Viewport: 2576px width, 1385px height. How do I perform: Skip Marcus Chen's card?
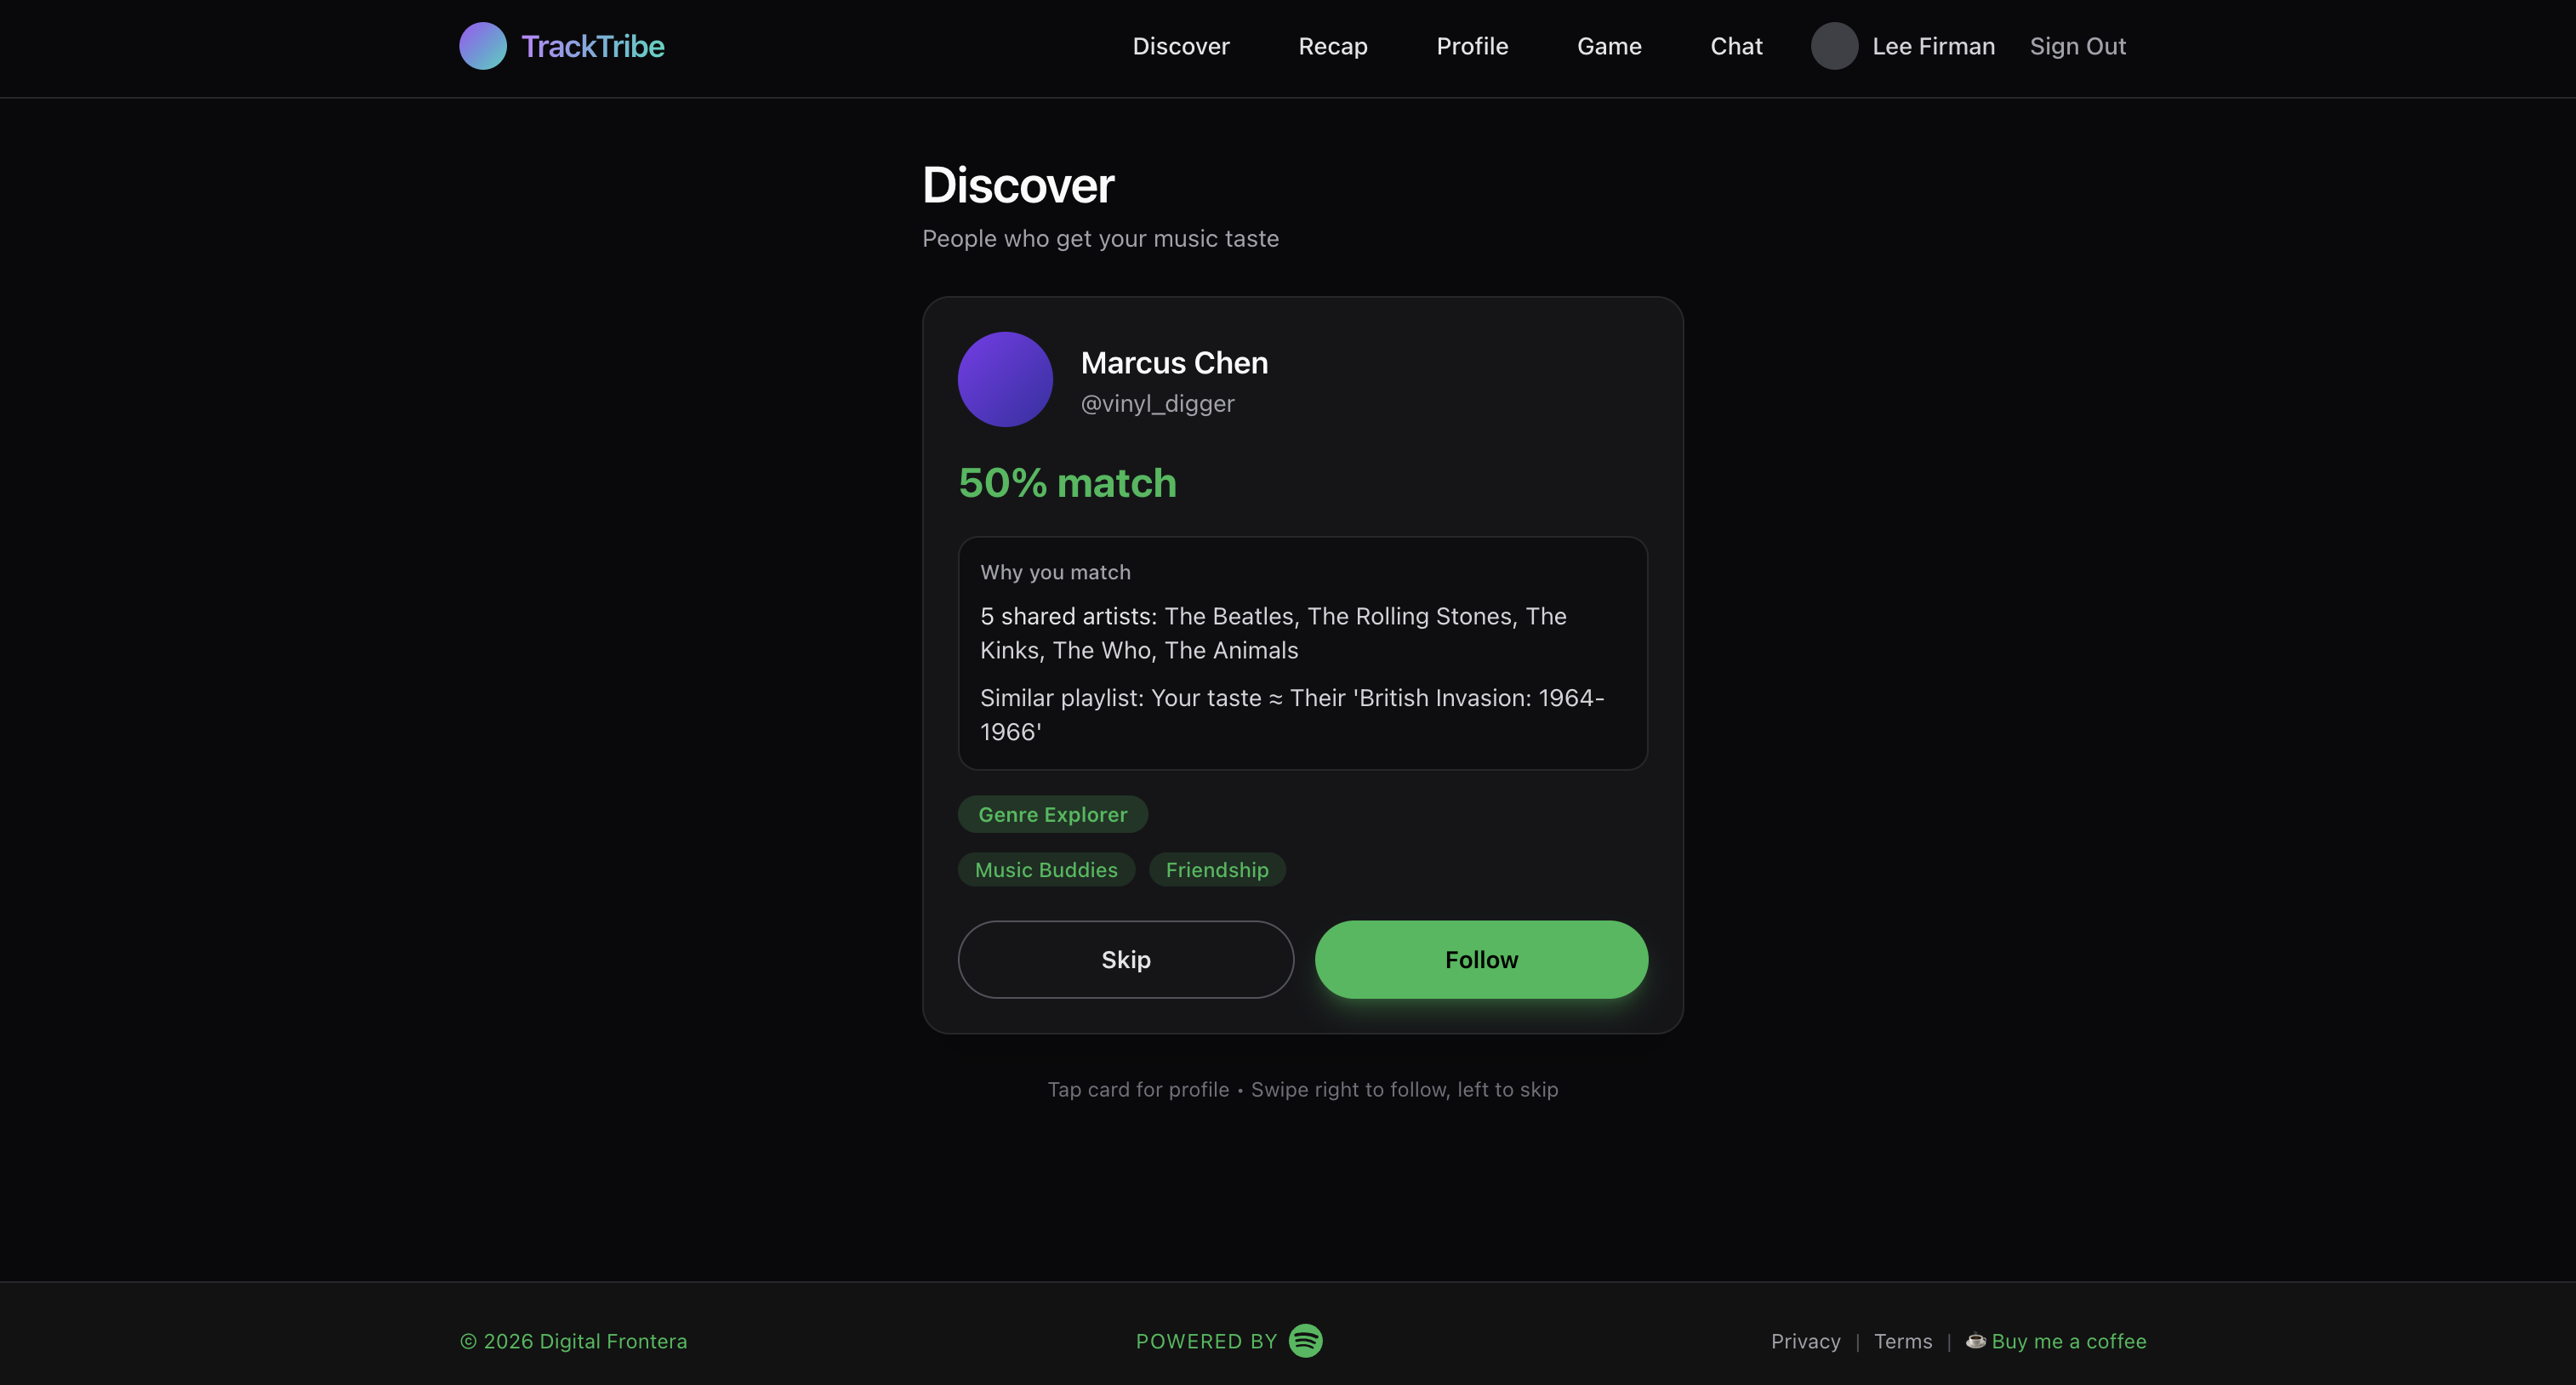point(1126,959)
